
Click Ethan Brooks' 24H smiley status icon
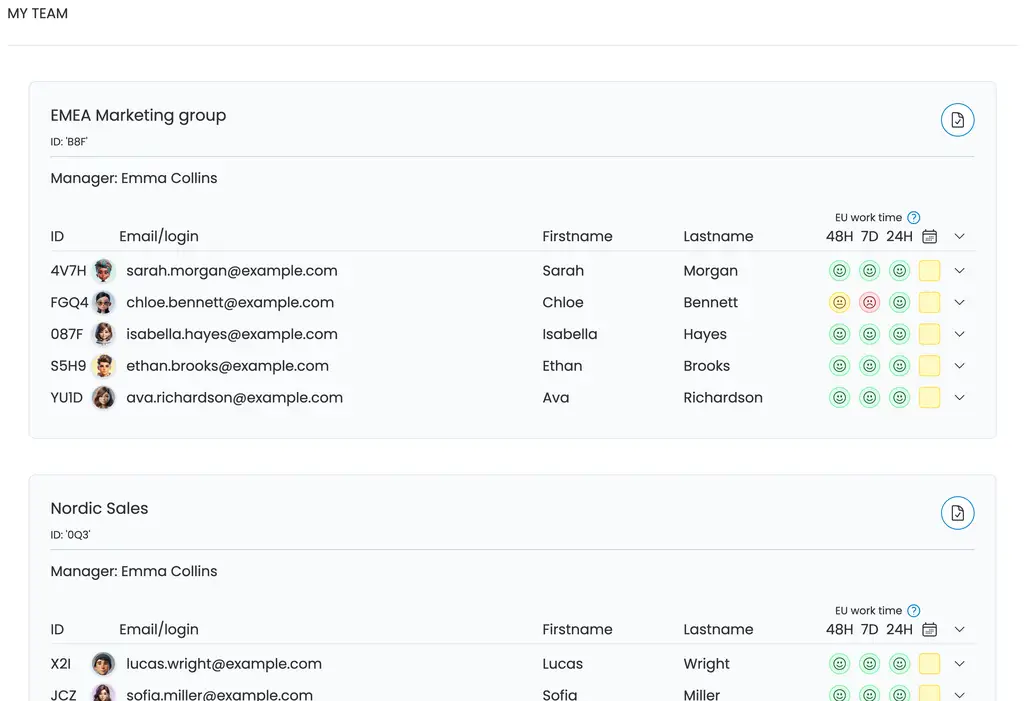point(900,366)
